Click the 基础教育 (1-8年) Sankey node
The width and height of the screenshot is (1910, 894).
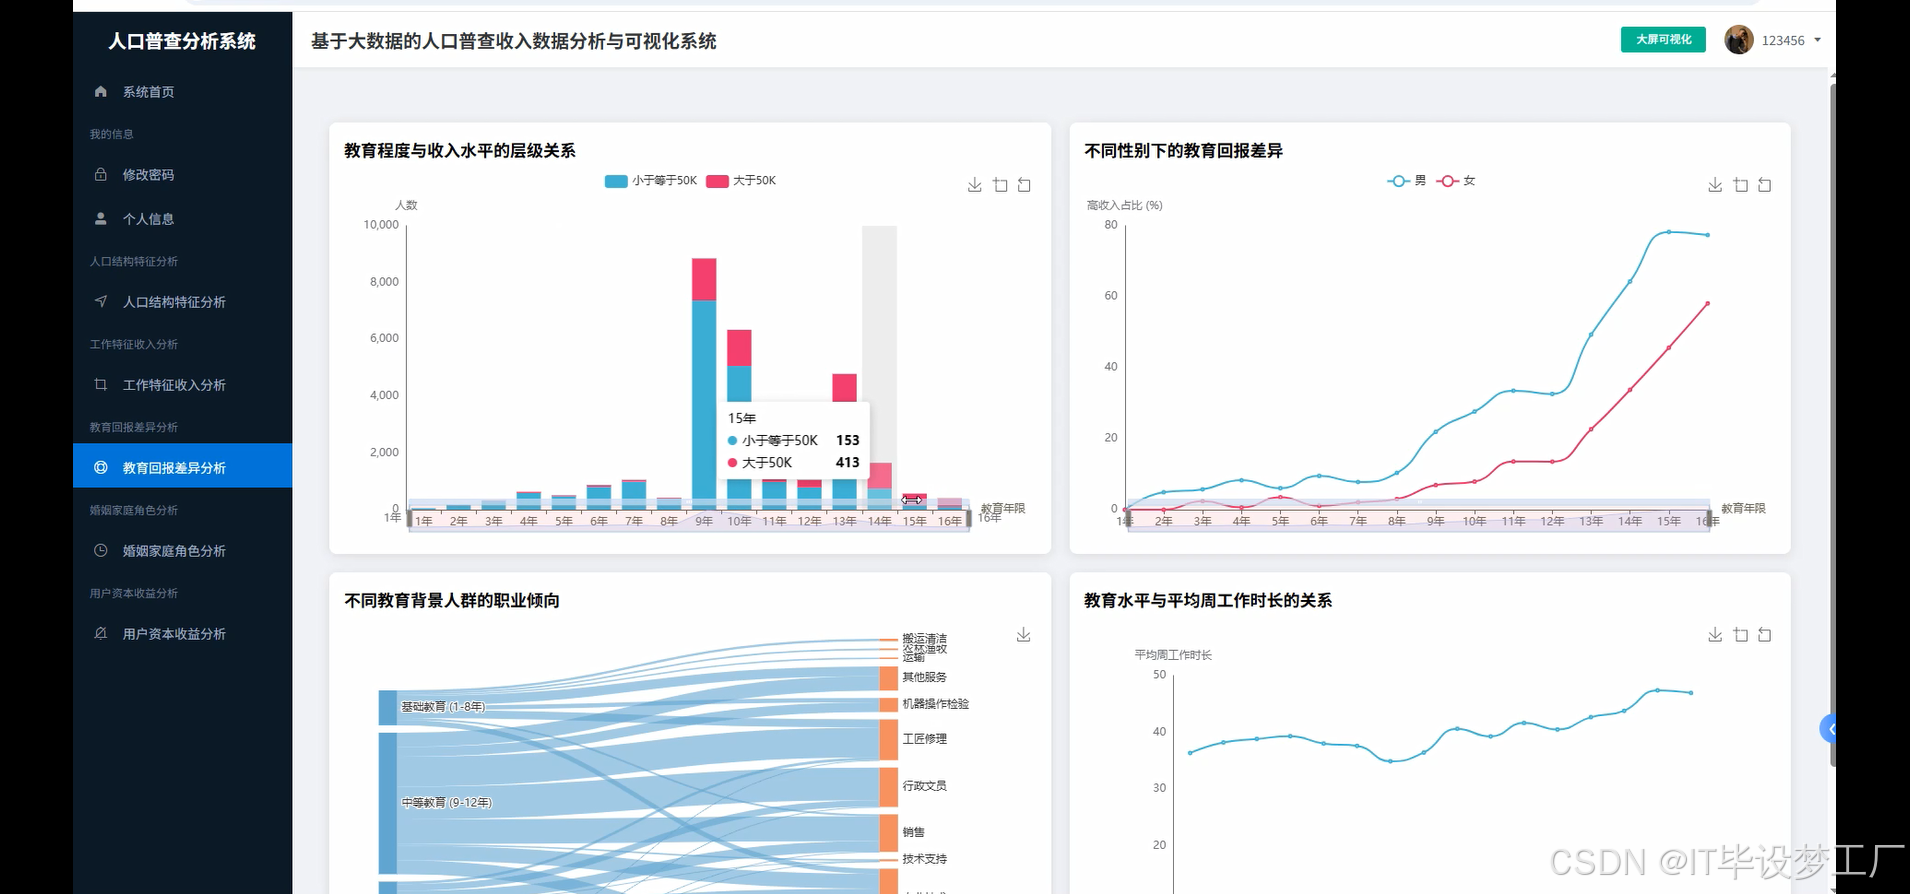point(388,707)
